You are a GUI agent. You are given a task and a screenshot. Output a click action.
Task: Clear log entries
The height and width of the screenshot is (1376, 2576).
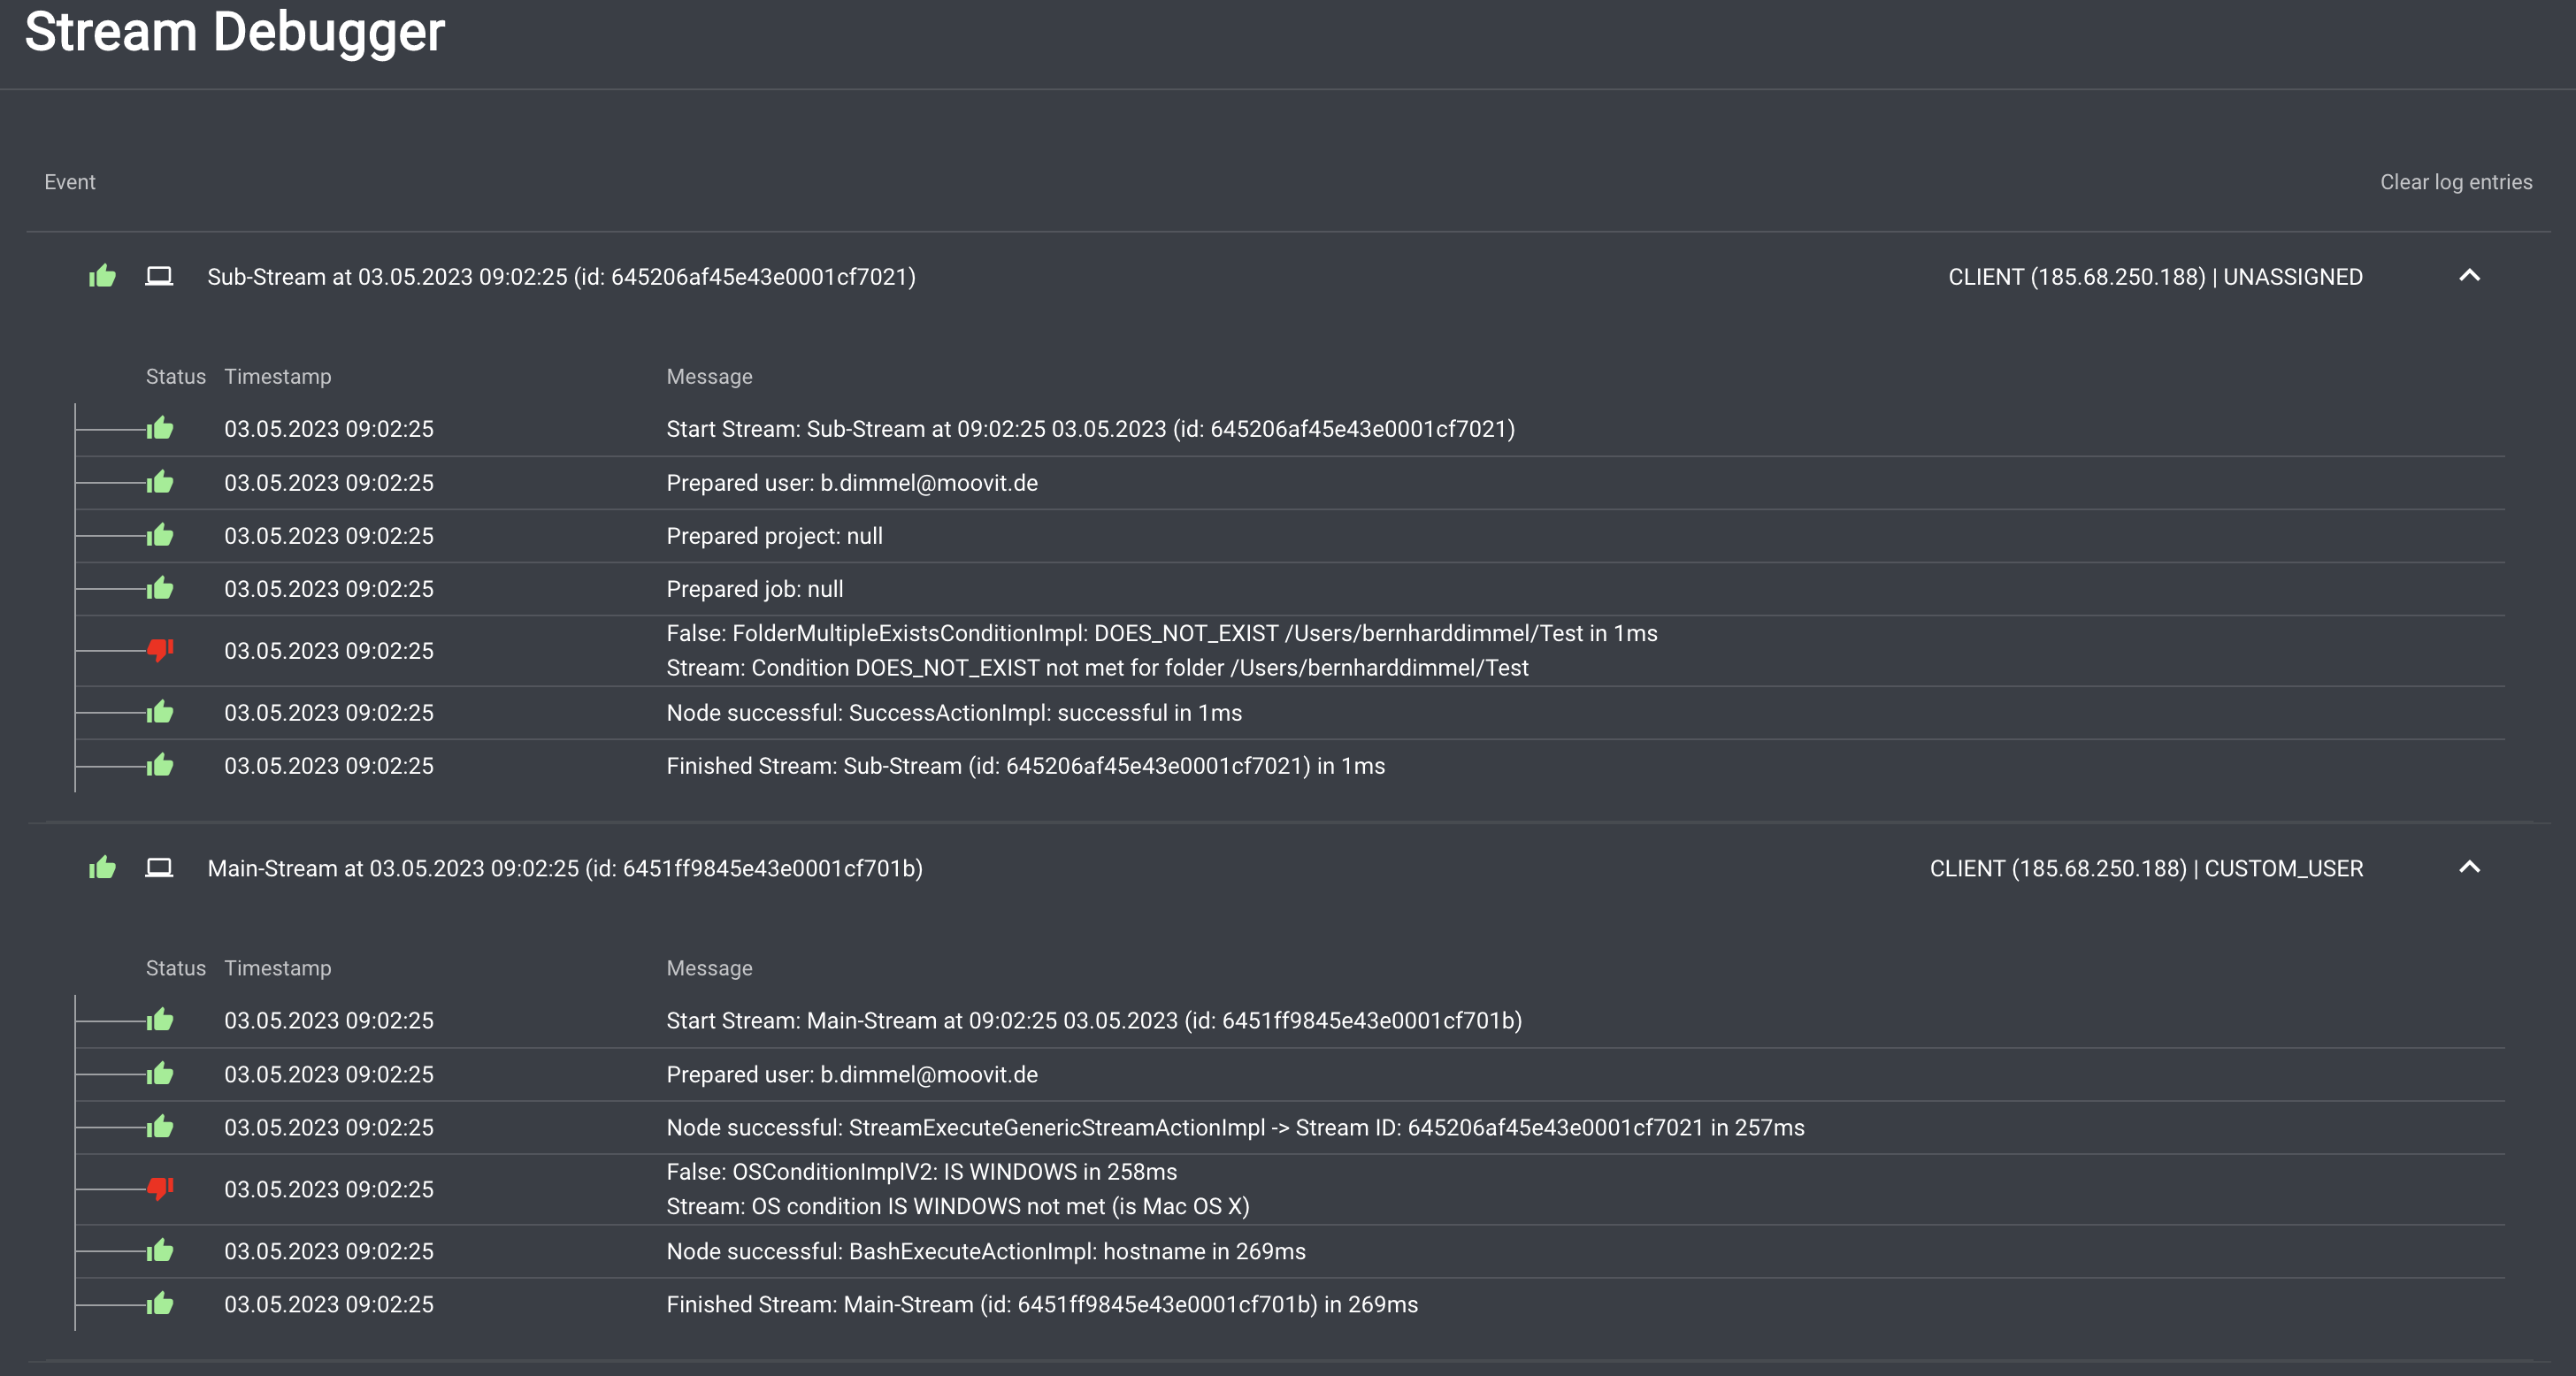pyautogui.click(x=2455, y=182)
